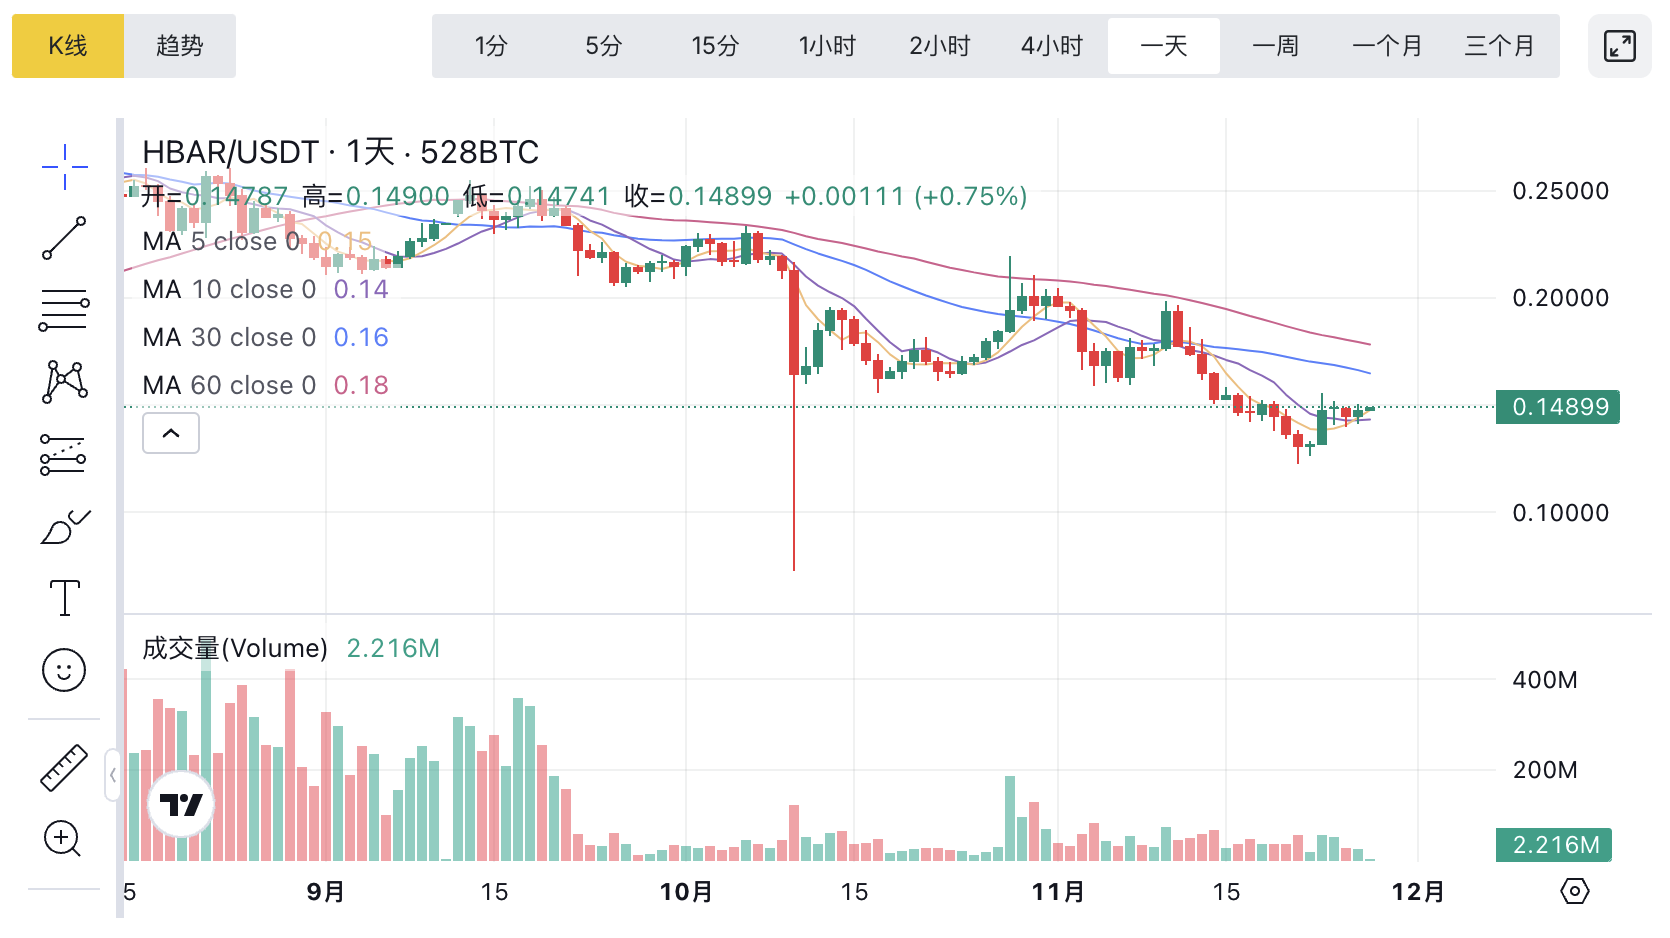
Task: Open the horizontal lines Fibonacci tool
Action: tap(65, 310)
